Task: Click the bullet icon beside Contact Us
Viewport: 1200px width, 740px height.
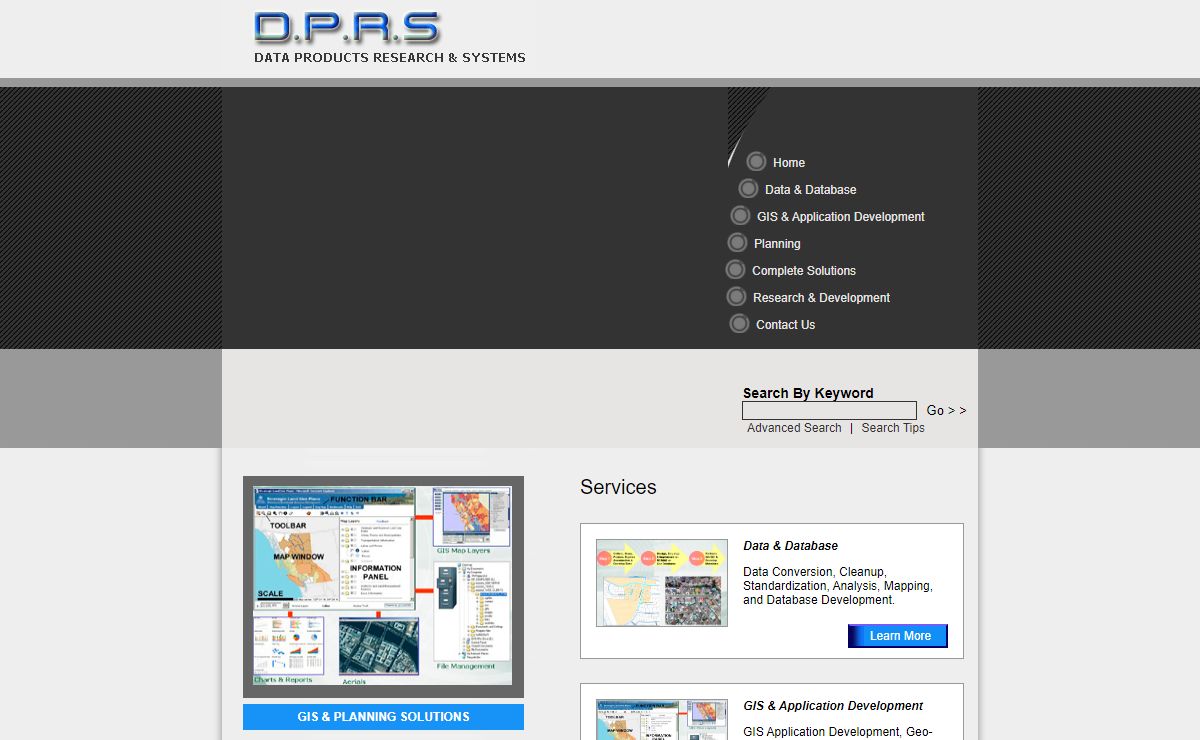Action: click(739, 324)
